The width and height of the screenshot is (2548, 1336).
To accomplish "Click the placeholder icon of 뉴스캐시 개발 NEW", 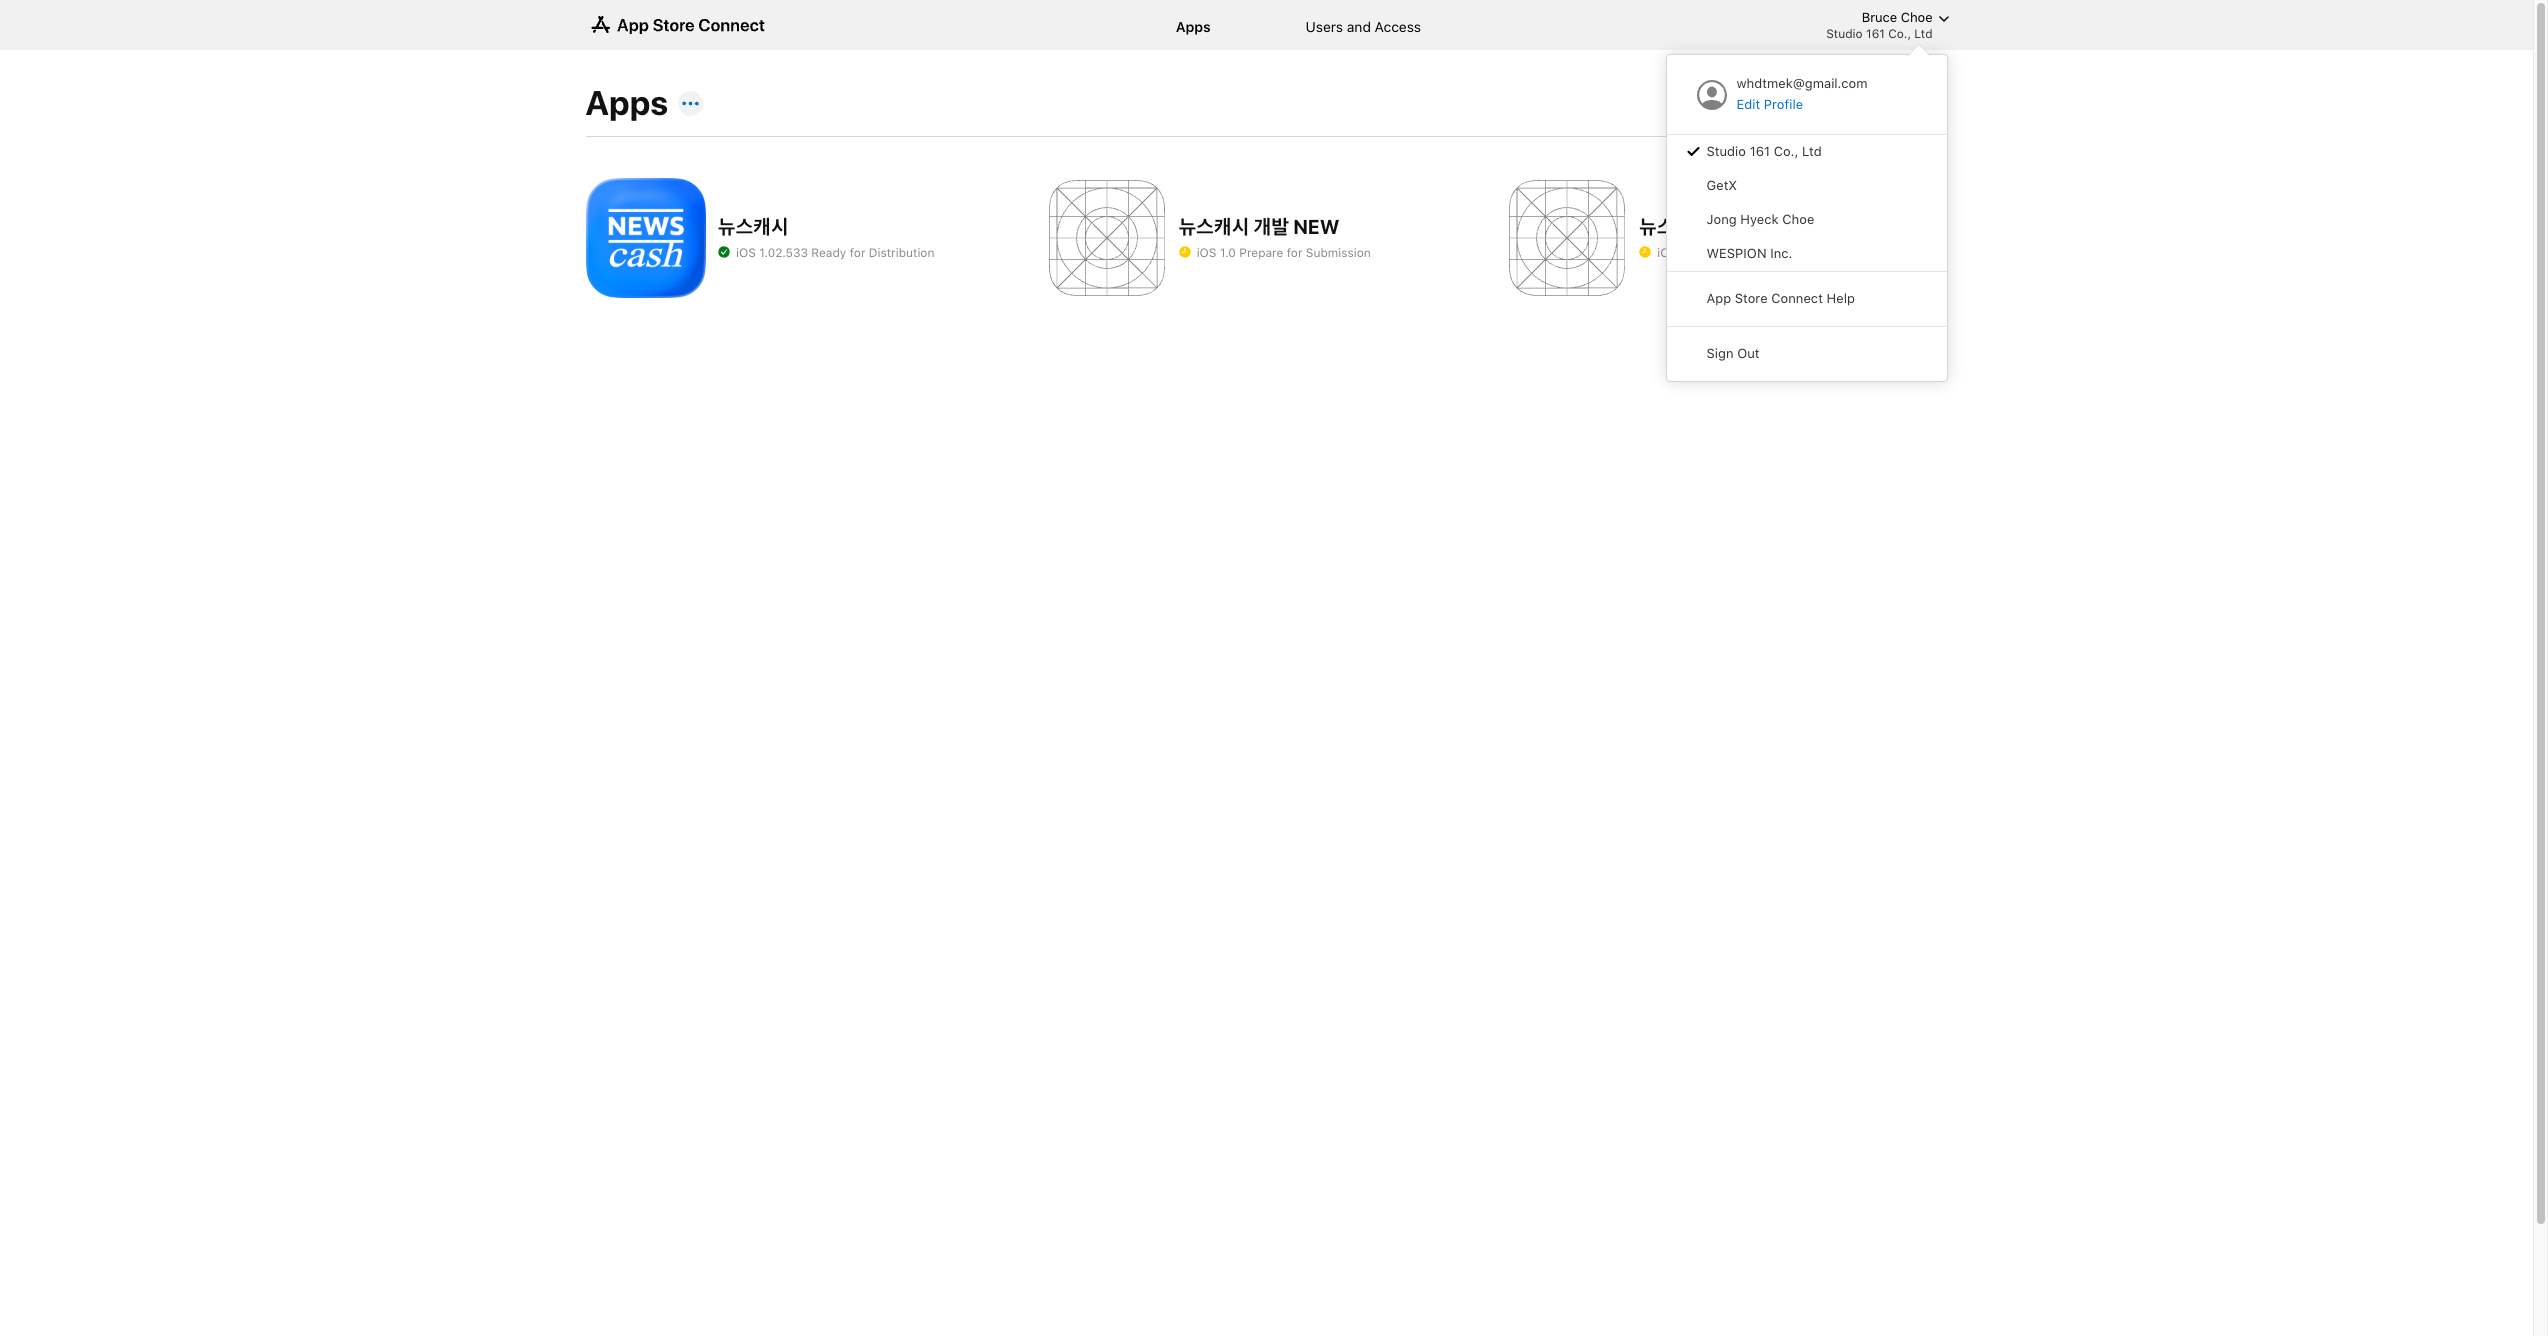I will (x=1106, y=238).
